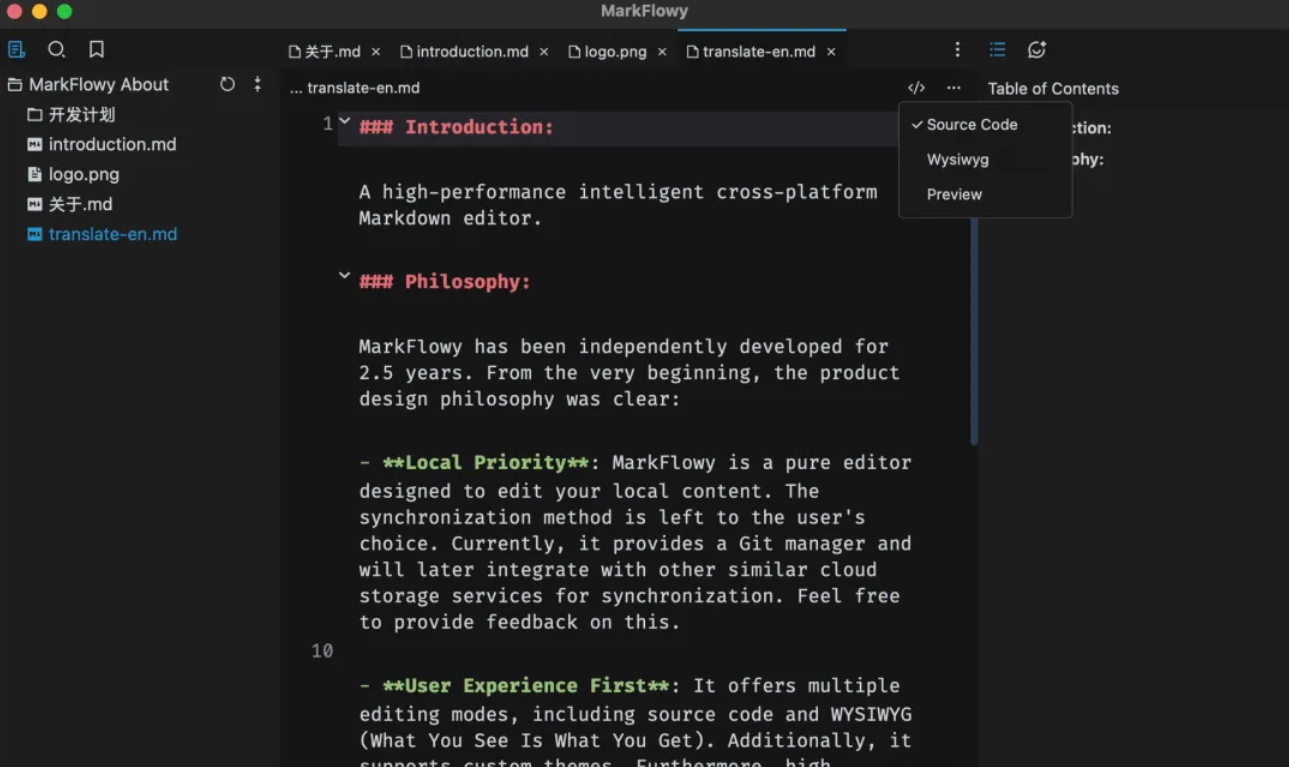Close the translate-en.md tab
Image resolution: width=1289 pixels, height=767 pixels.
831,52
